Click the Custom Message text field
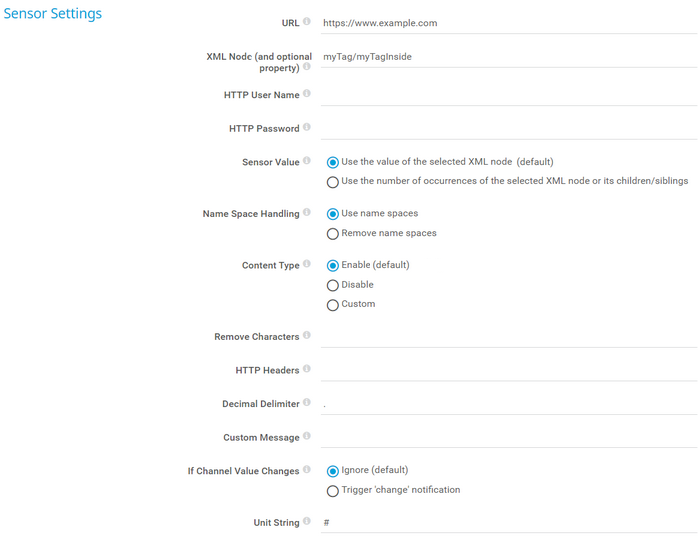The image size is (700, 538). coord(508,437)
